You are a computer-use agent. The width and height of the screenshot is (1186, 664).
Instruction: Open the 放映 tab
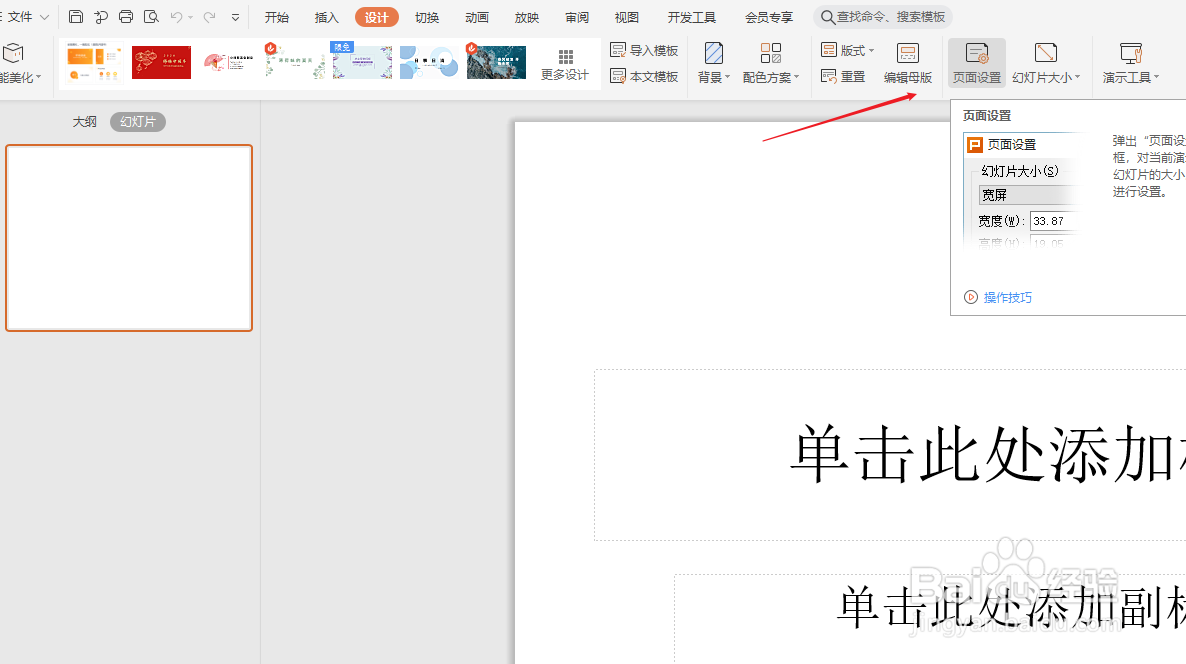click(x=526, y=17)
